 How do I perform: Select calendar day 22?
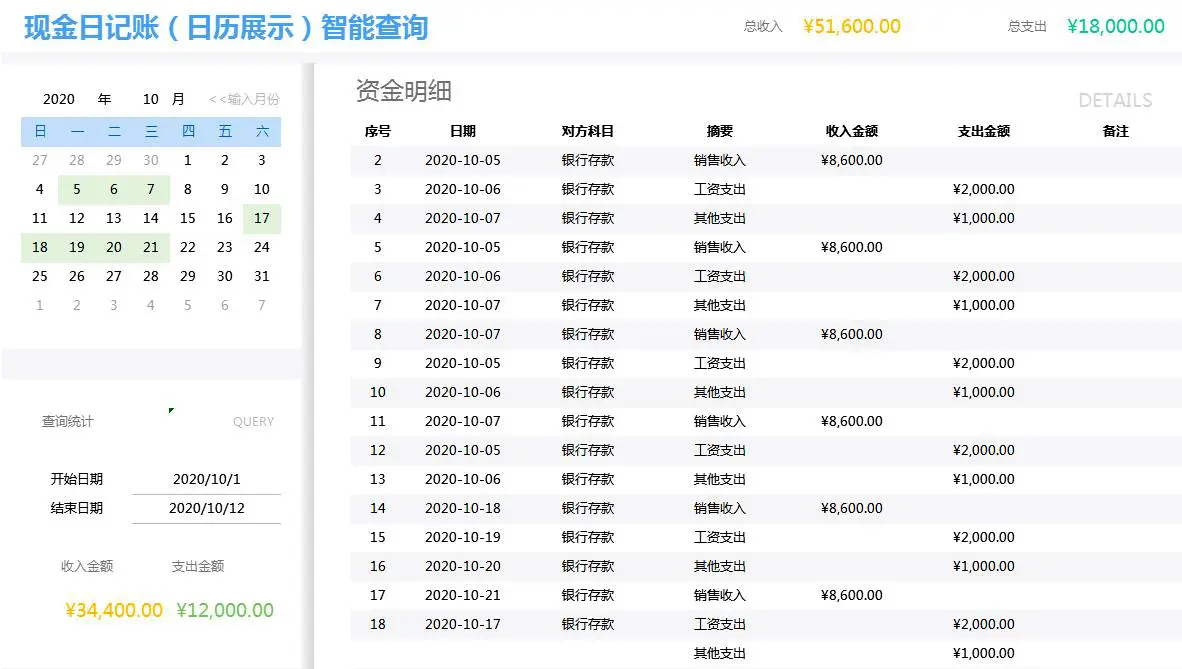(188, 247)
